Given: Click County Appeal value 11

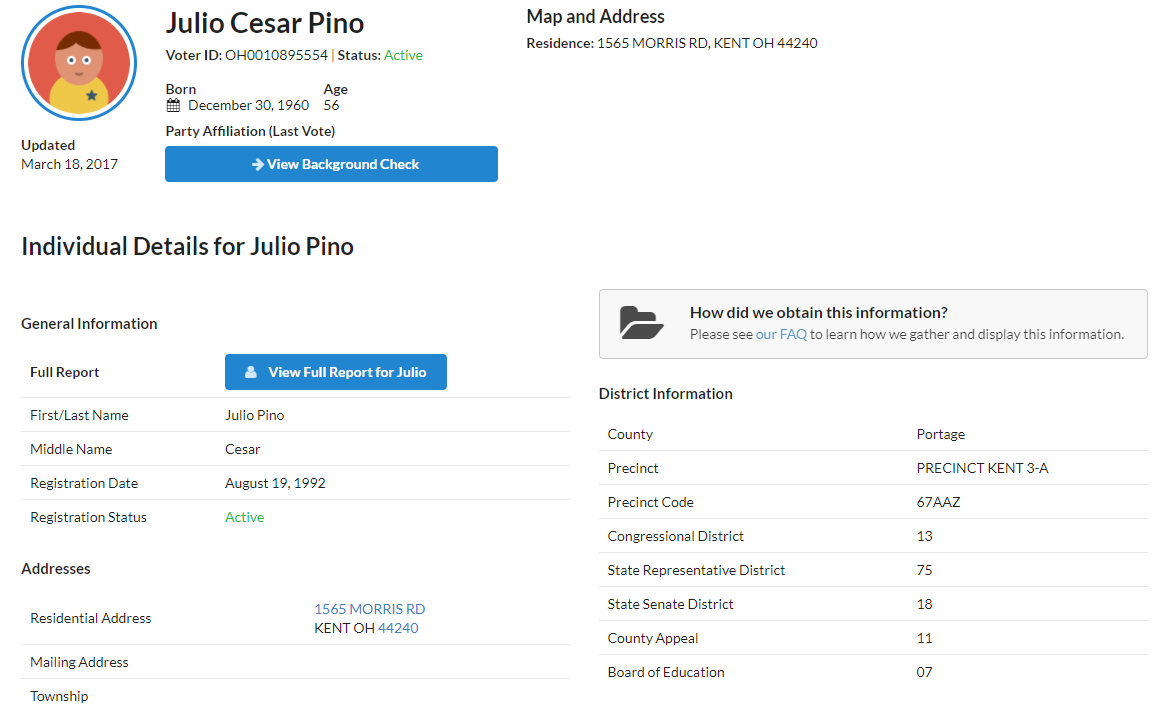Looking at the screenshot, I should 924,638.
